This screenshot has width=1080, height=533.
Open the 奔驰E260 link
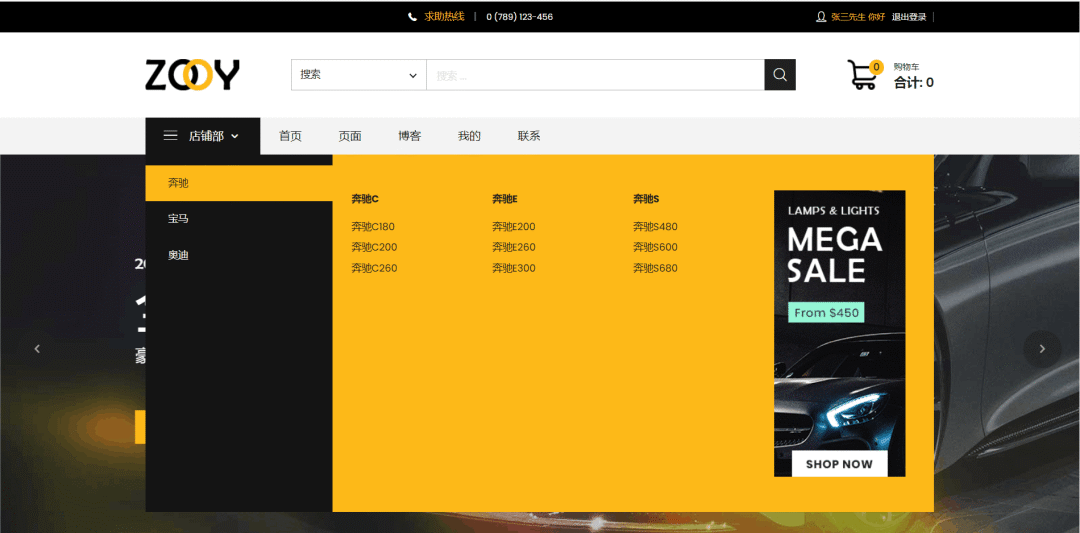(514, 247)
